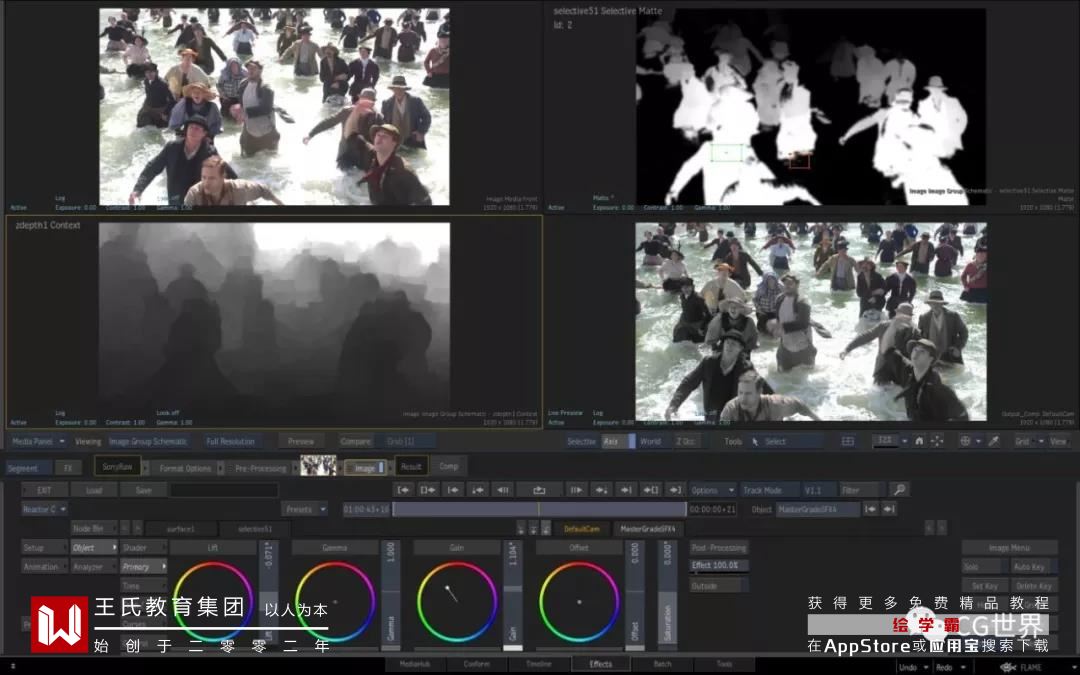Screen dimensions: 1080x675
Task: Click the small icon just left of DefaultCam
Action: (x=546, y=528)
